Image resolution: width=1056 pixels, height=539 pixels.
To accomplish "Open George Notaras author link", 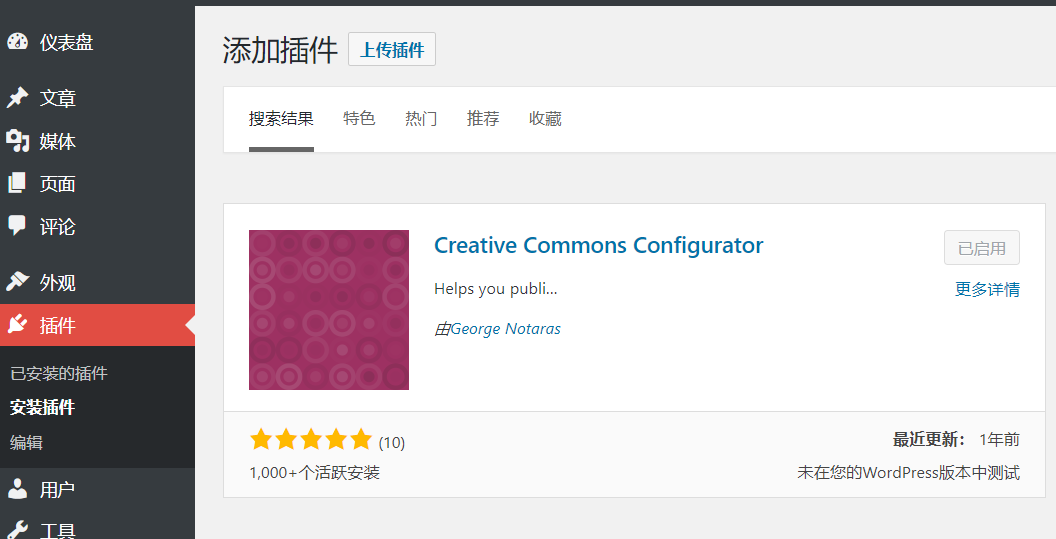I will pos(505,329).
